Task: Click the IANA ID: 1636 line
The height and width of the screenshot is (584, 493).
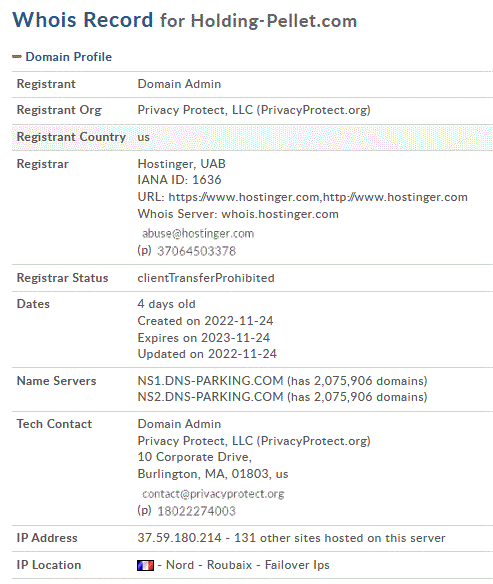Action: point(179,180)
